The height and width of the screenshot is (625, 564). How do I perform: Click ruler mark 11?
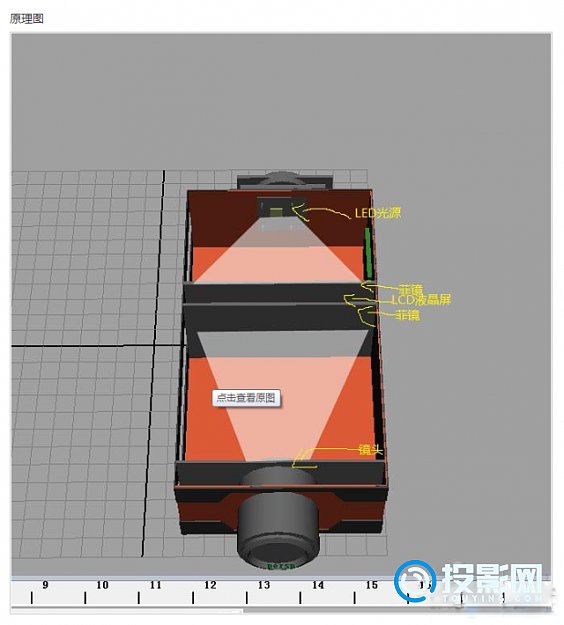tap(155, 585)
